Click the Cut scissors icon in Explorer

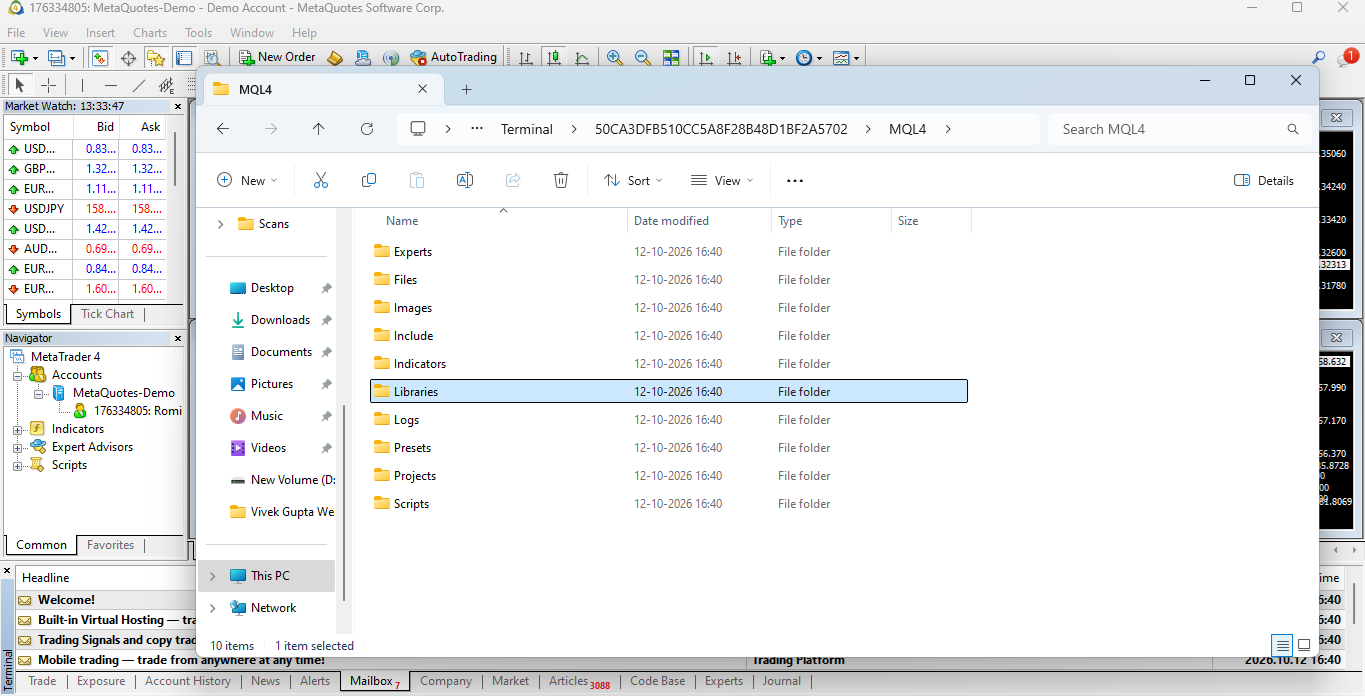tap(321, 180)
